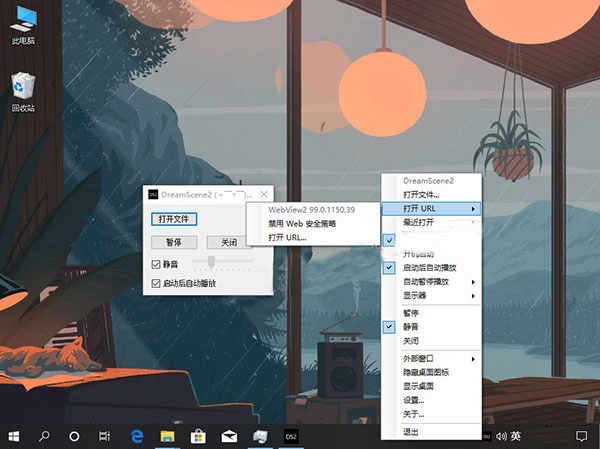Choose 退出 to exit DreamScene2
600x449 pixels.
431,431
